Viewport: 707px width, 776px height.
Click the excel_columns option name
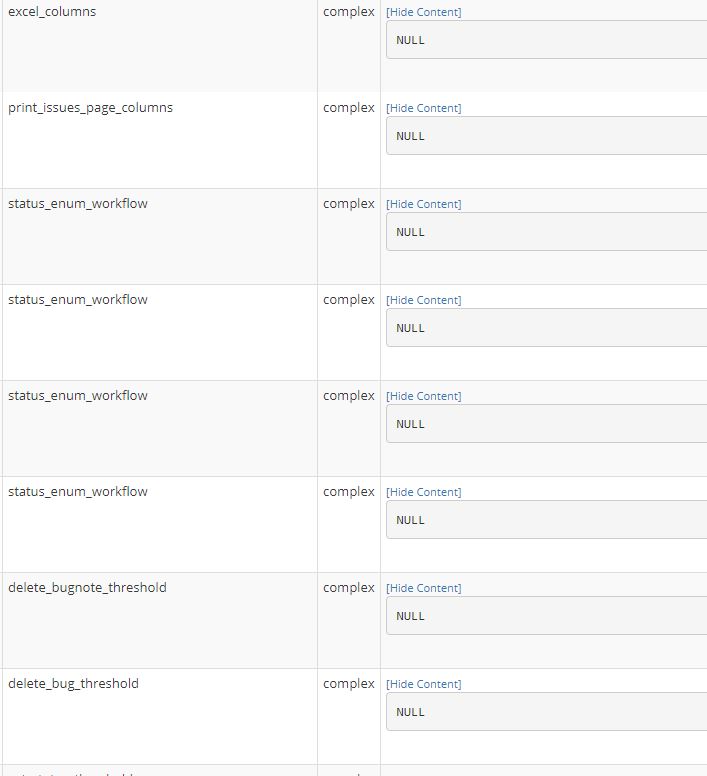tap(52, 12)
